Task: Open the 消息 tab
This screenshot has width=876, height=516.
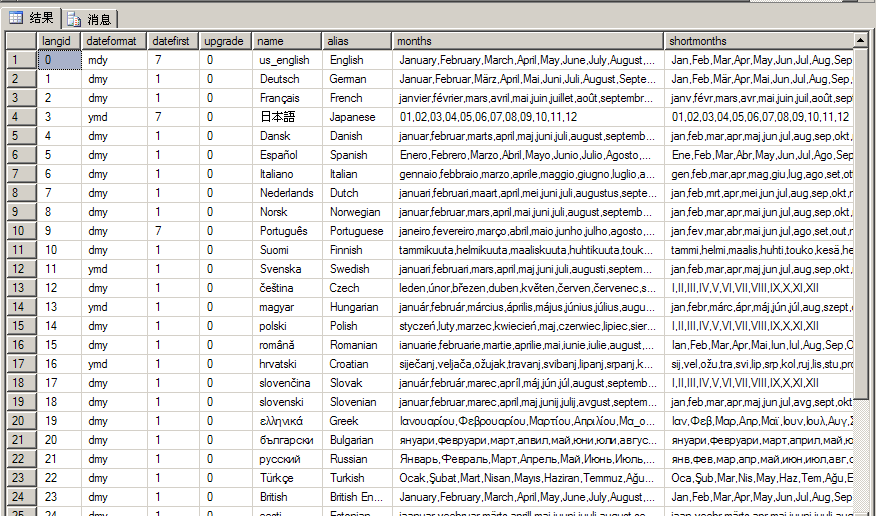Action: [89, 20]
